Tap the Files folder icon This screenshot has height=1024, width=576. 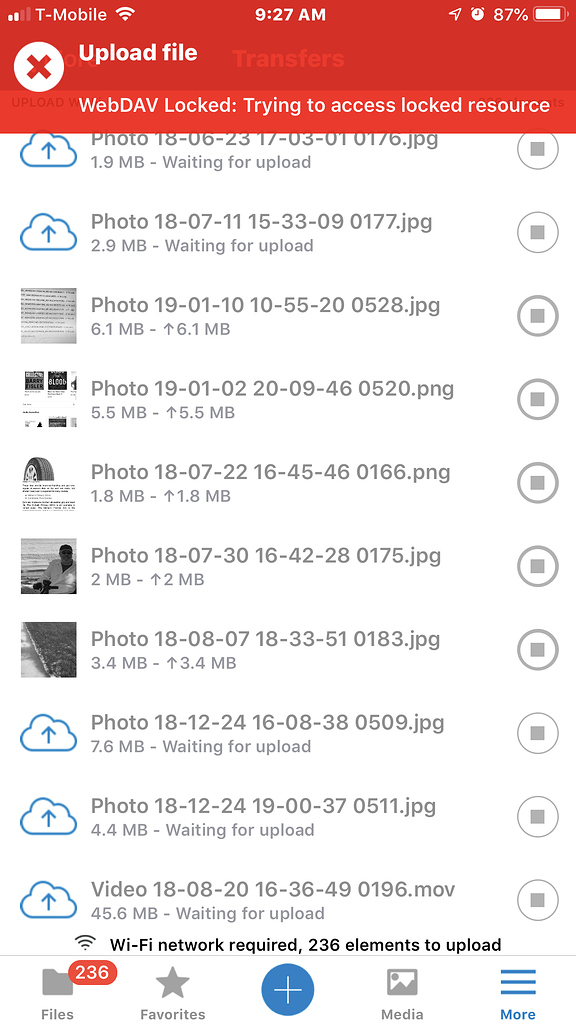pos(57,983)
